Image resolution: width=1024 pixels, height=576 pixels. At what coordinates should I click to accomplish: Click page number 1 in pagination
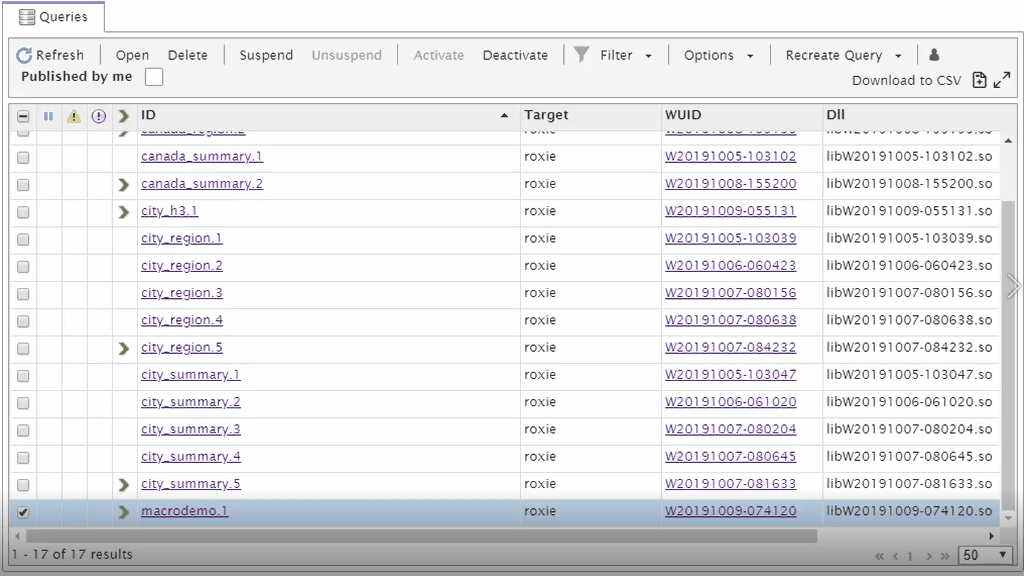coord(910,556)
